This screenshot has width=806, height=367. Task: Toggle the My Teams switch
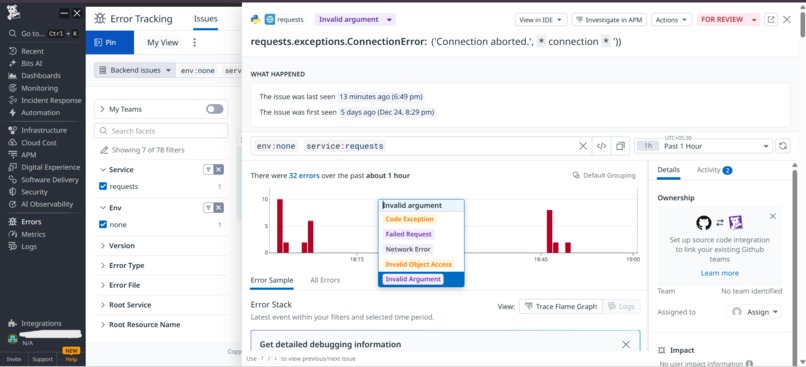pyautogui.click(x=214, y=109)
